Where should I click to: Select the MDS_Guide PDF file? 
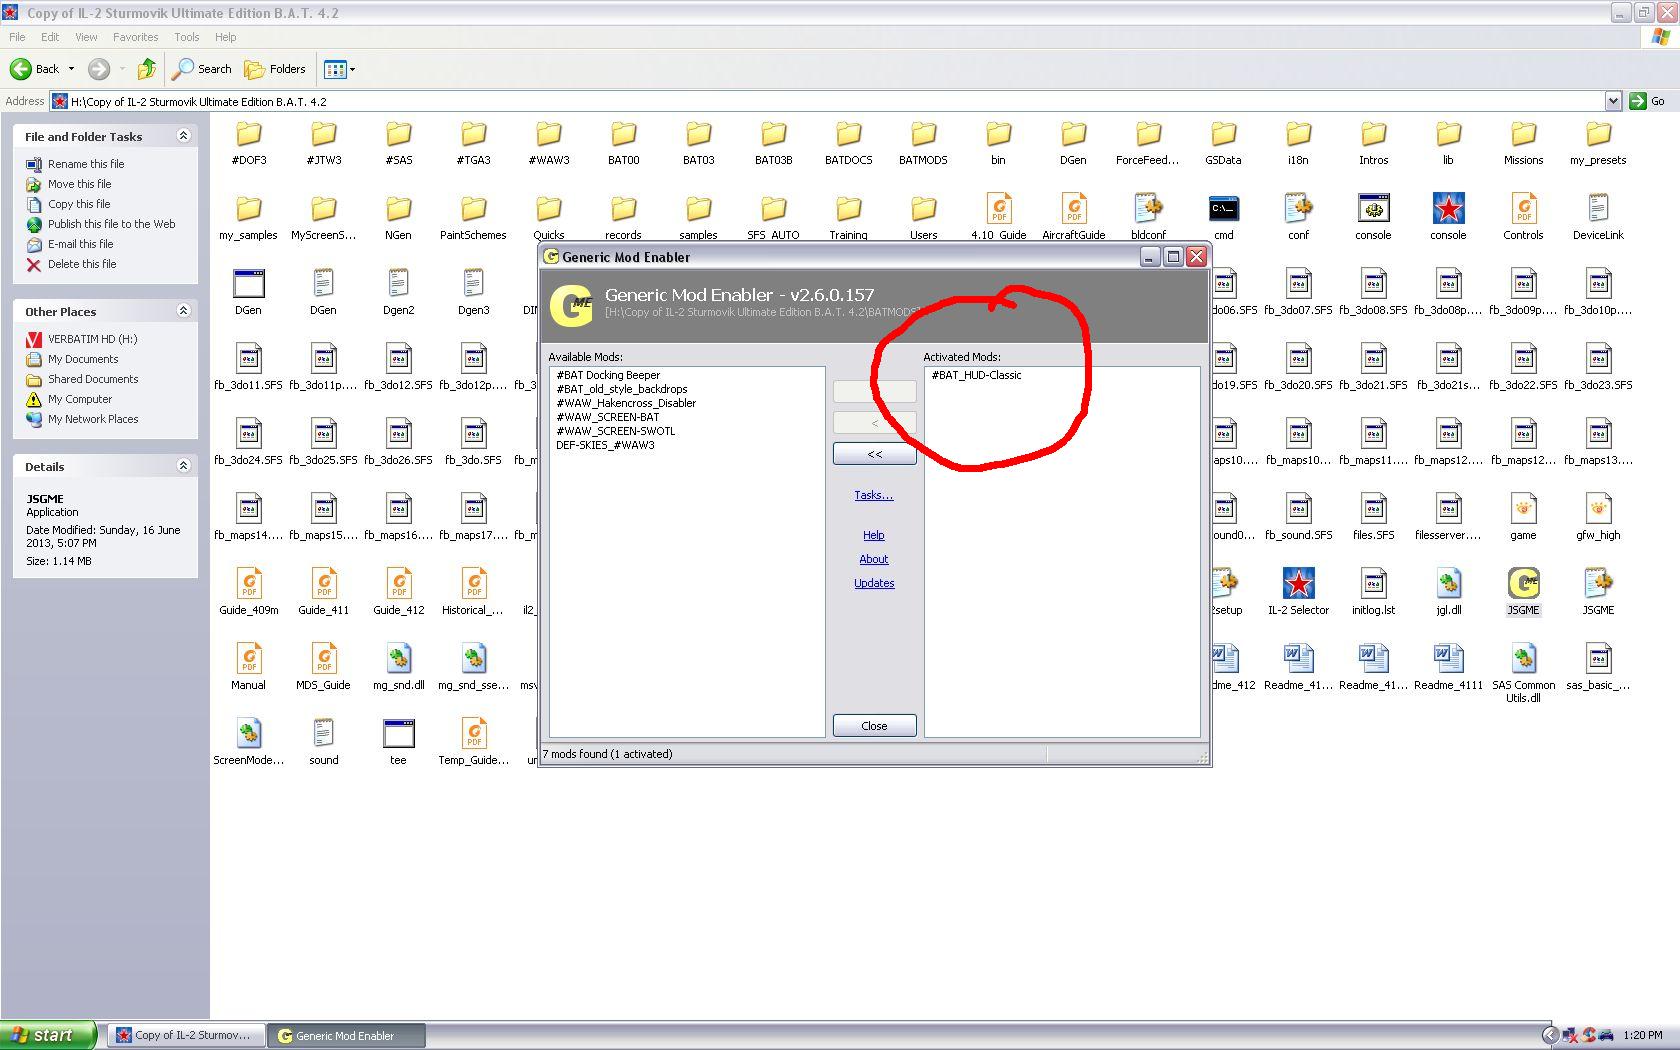(324, 667)
